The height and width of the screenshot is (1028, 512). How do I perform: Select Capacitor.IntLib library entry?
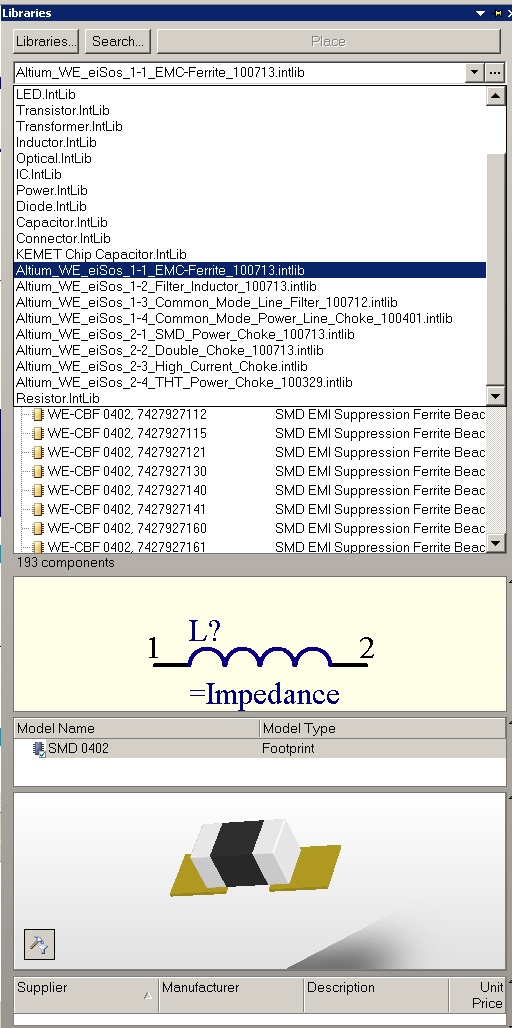point(250,222)
